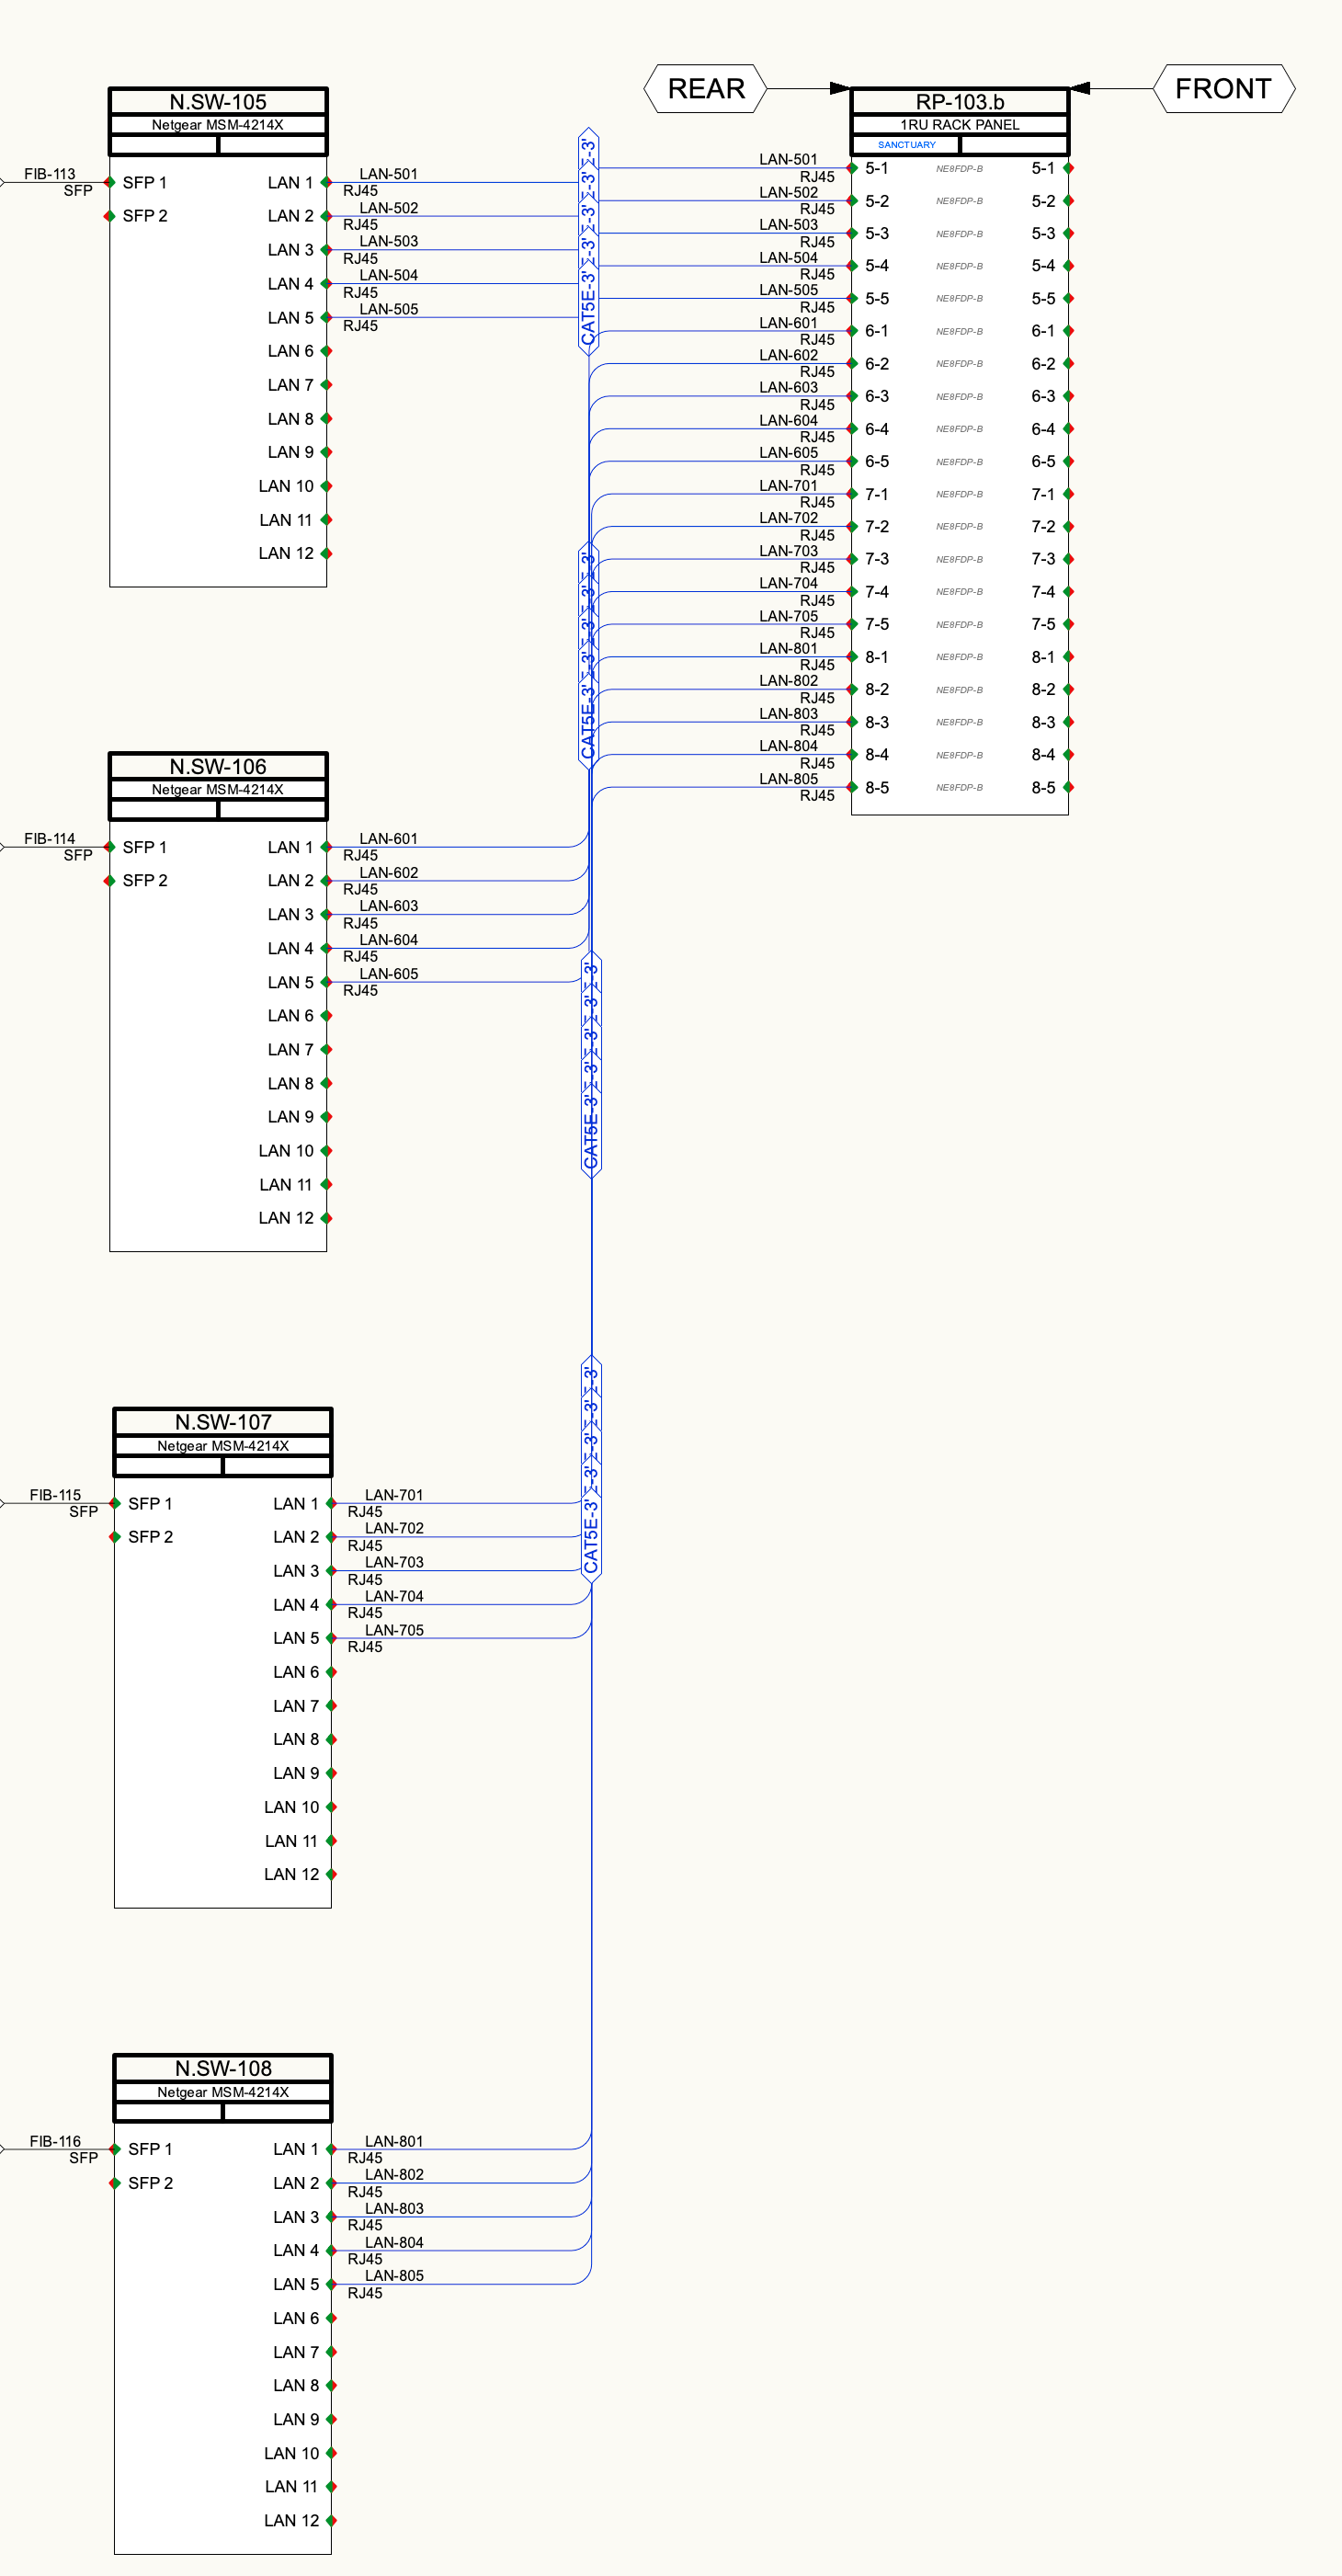Select the N.SW-107 device title
Viewport: 1342px width, 2576px height.
pos(223,1422)
